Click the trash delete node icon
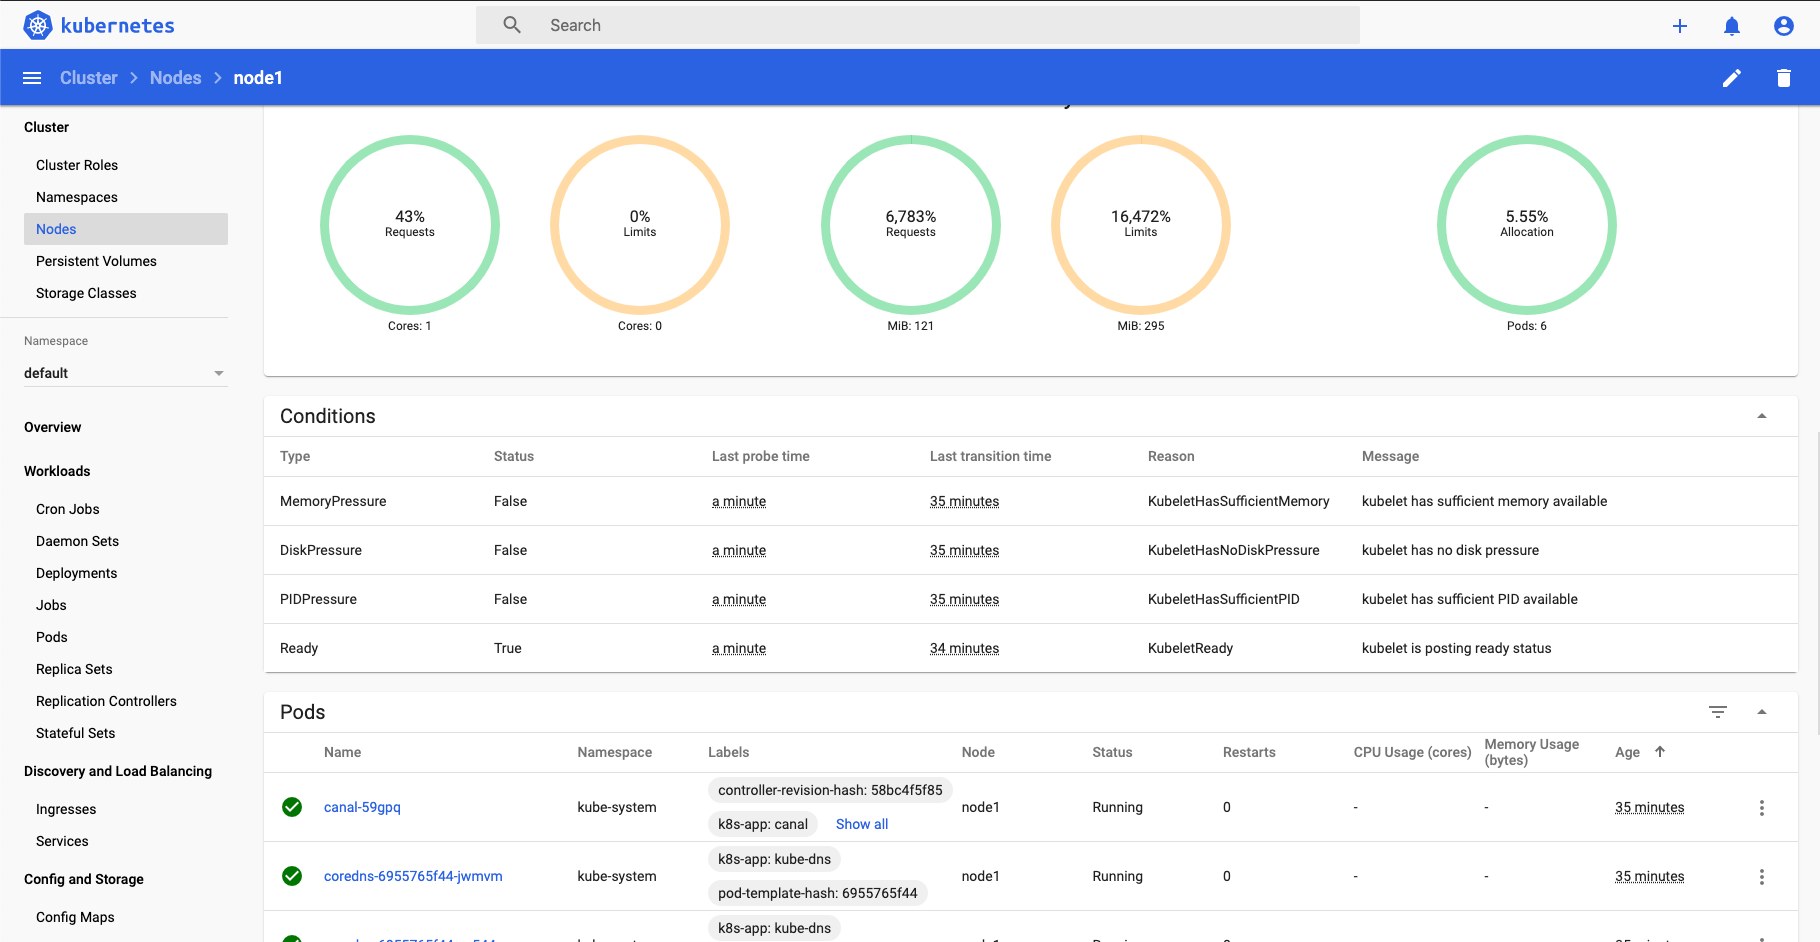Viewport: 1820px width, 942px height. pos(1784,78)
